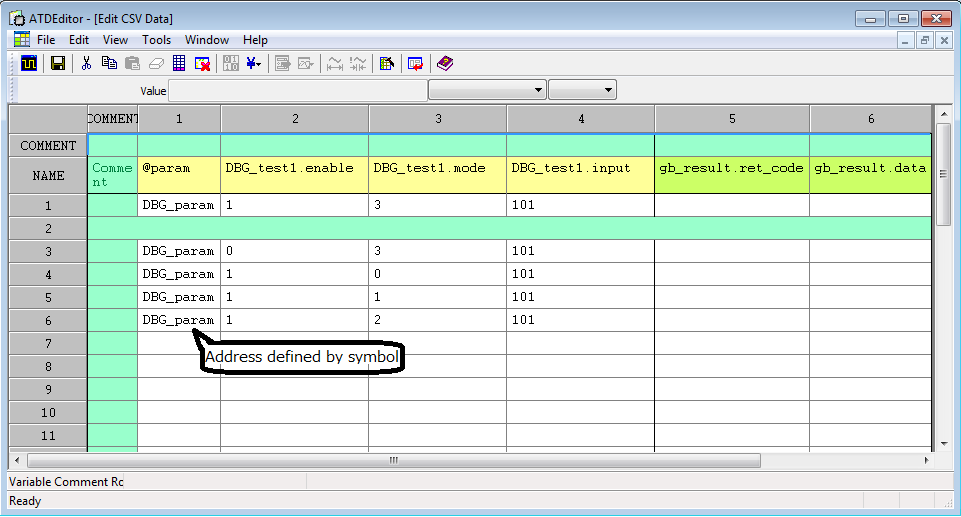Open the Help menu

tap(255, 40)
